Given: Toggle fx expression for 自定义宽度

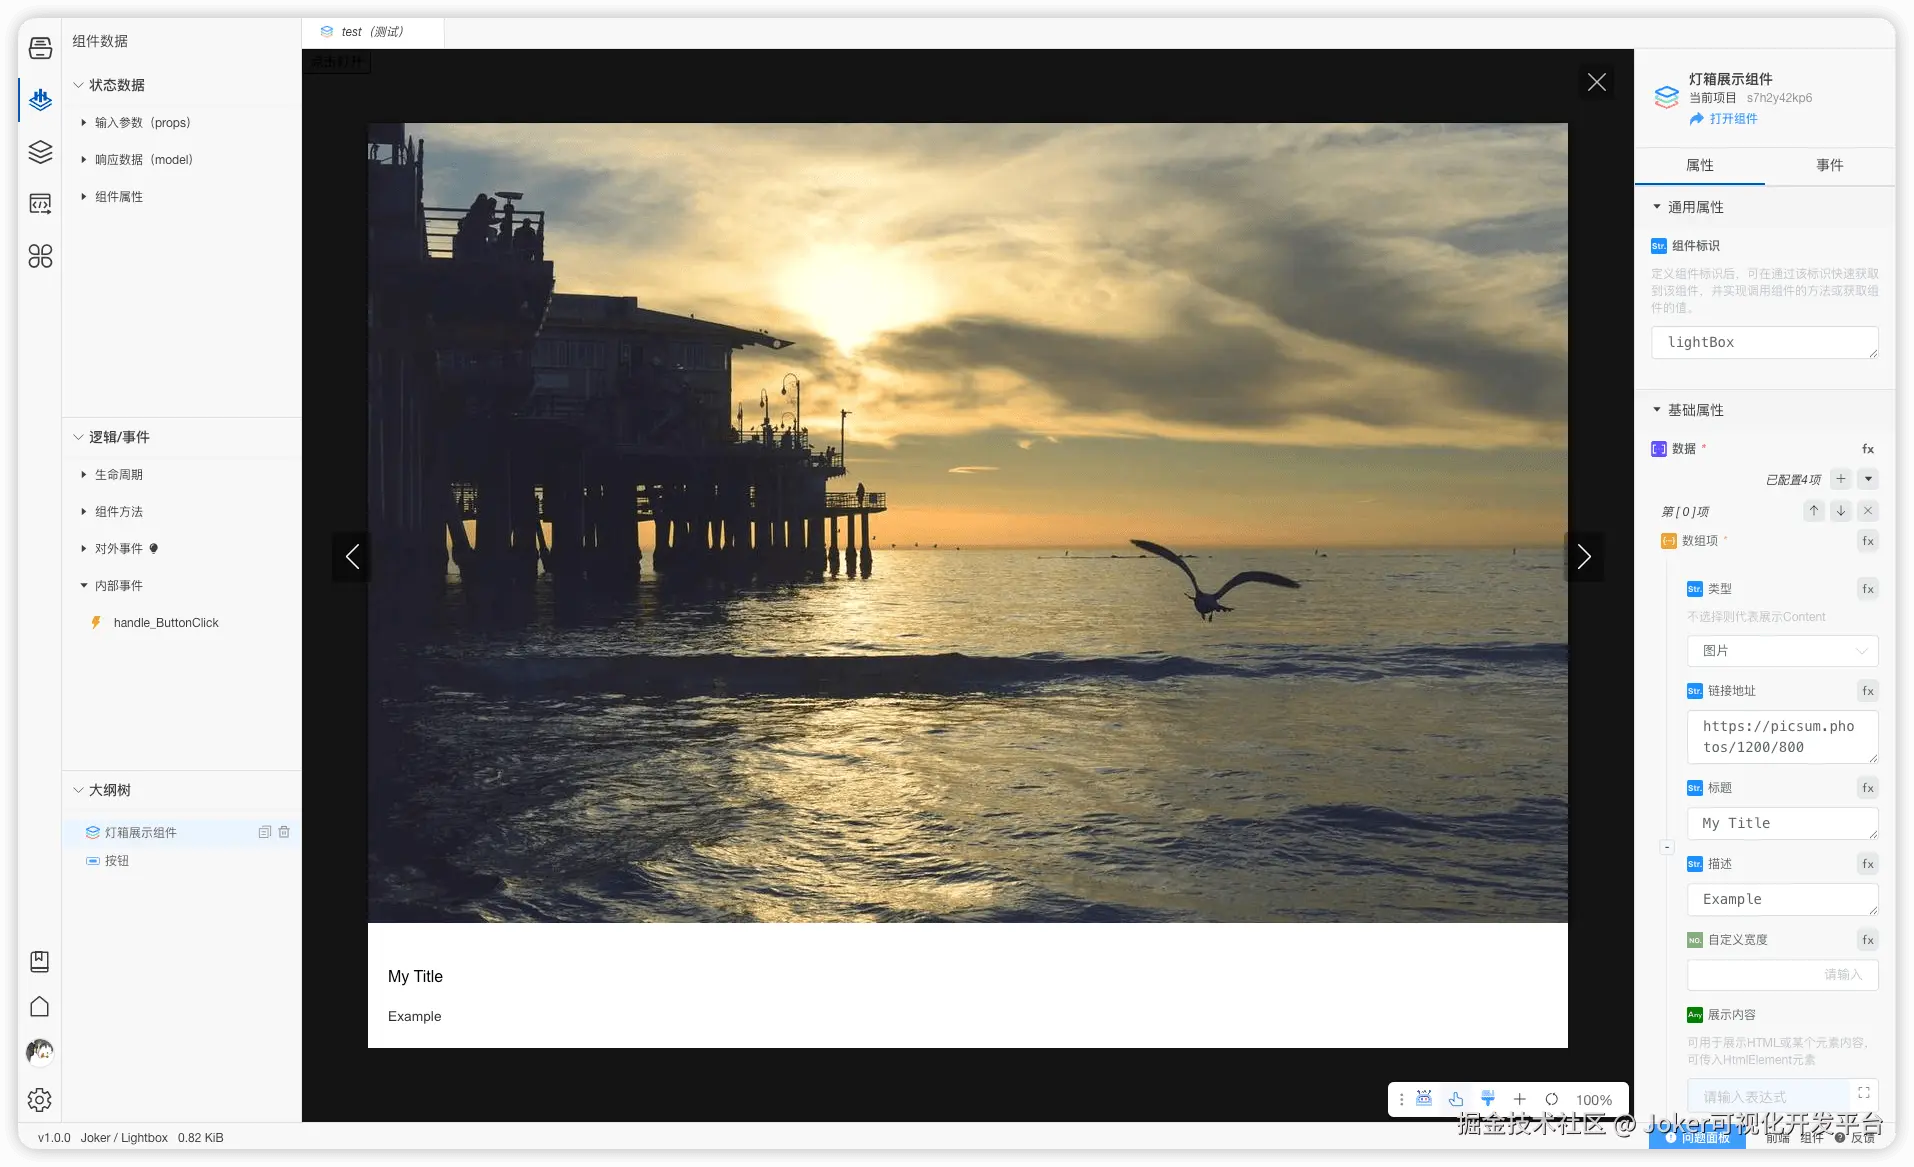Looking at the screenshot, I should (x=1868, y=940).
